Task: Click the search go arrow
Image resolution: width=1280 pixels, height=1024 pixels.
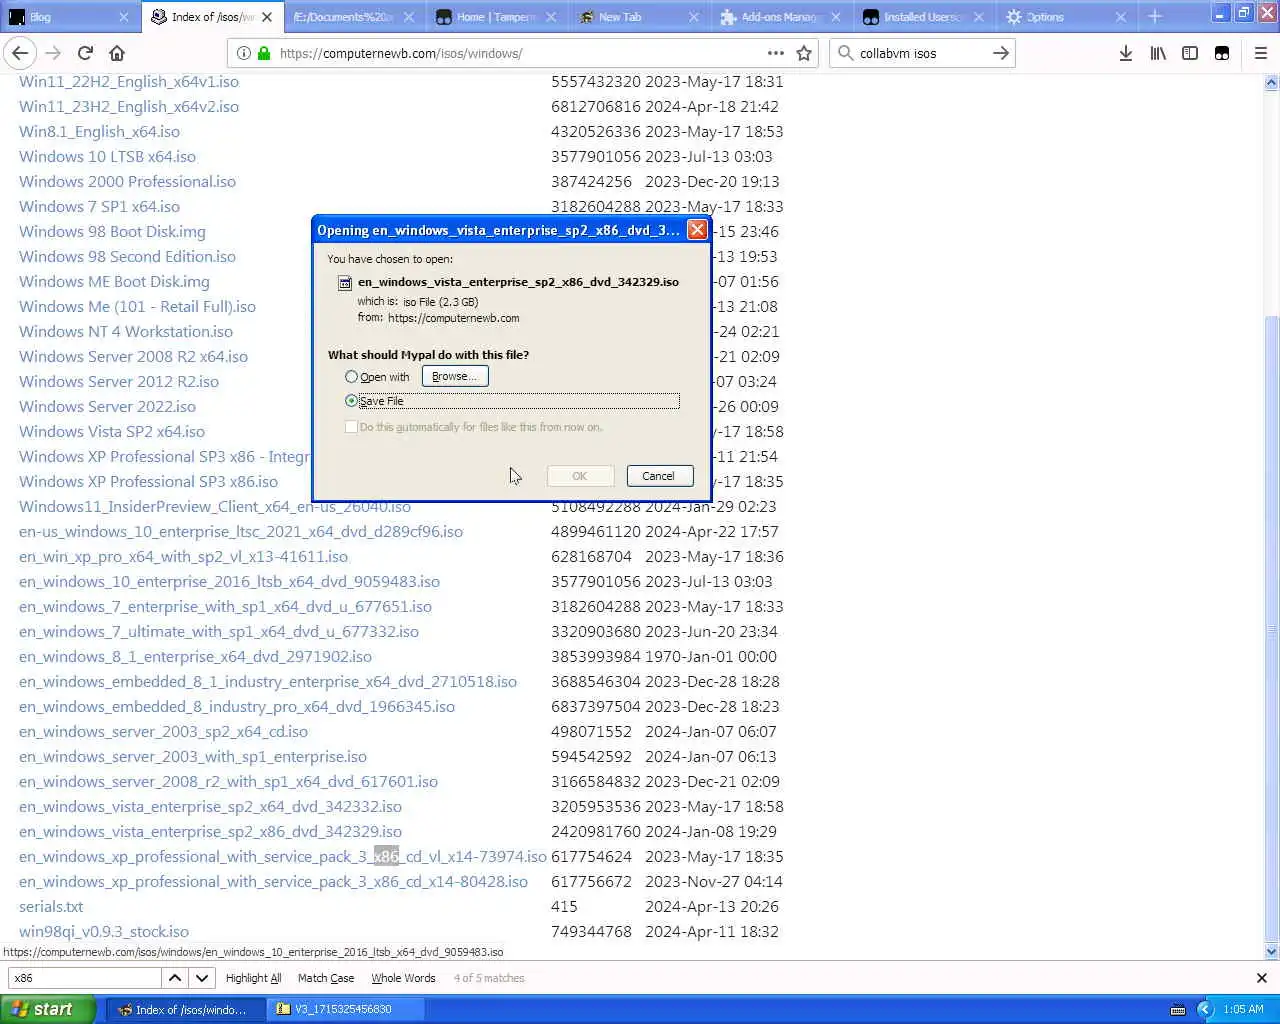Action: click(1000, 53)
